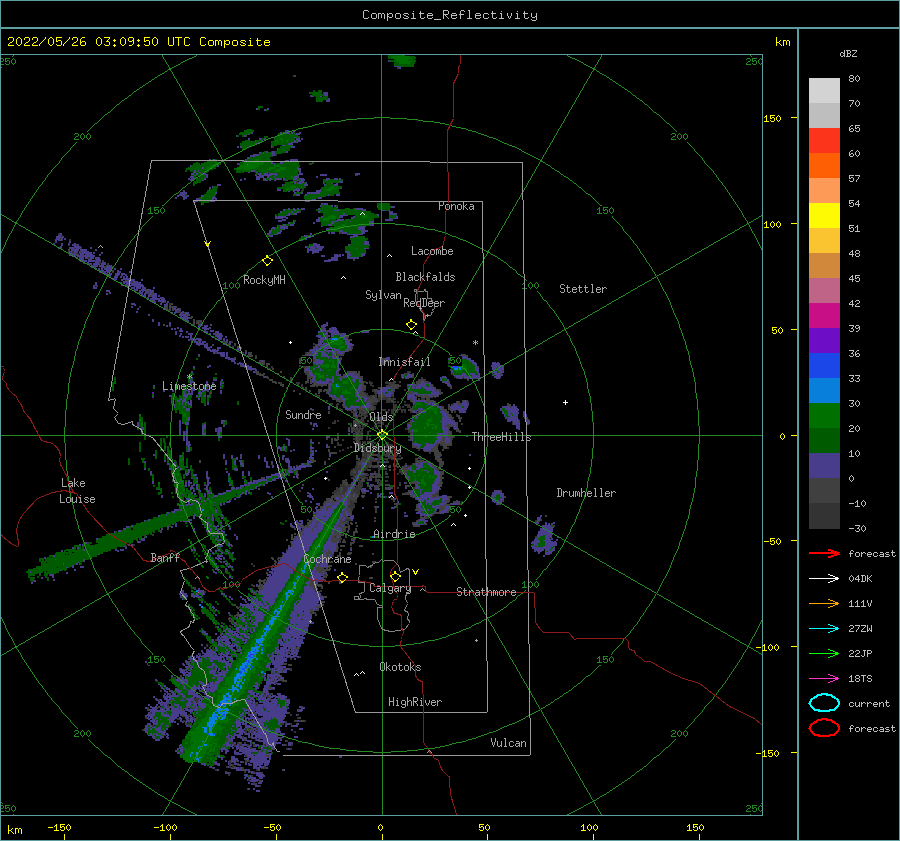The height and width of the screenshot is (841, 900).
Task: Click the green 22JP arrow icon
Action: [824, 653]
